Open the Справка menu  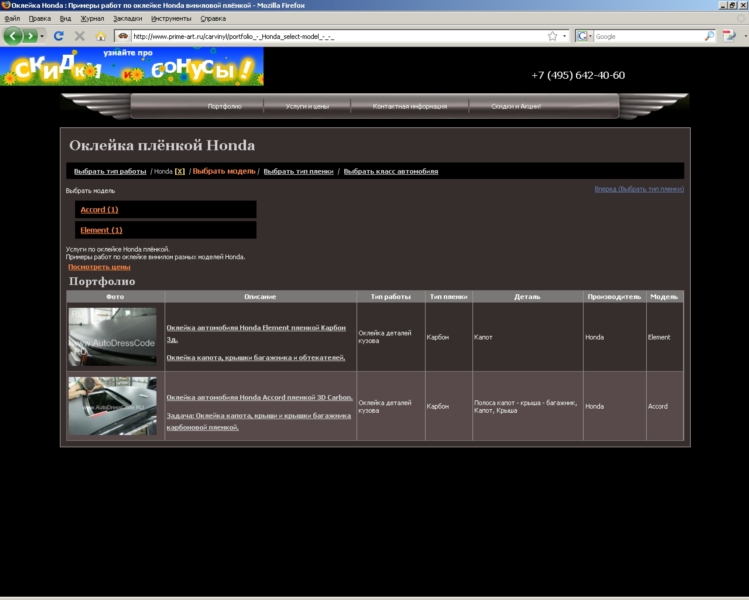(x=213, y=19)
